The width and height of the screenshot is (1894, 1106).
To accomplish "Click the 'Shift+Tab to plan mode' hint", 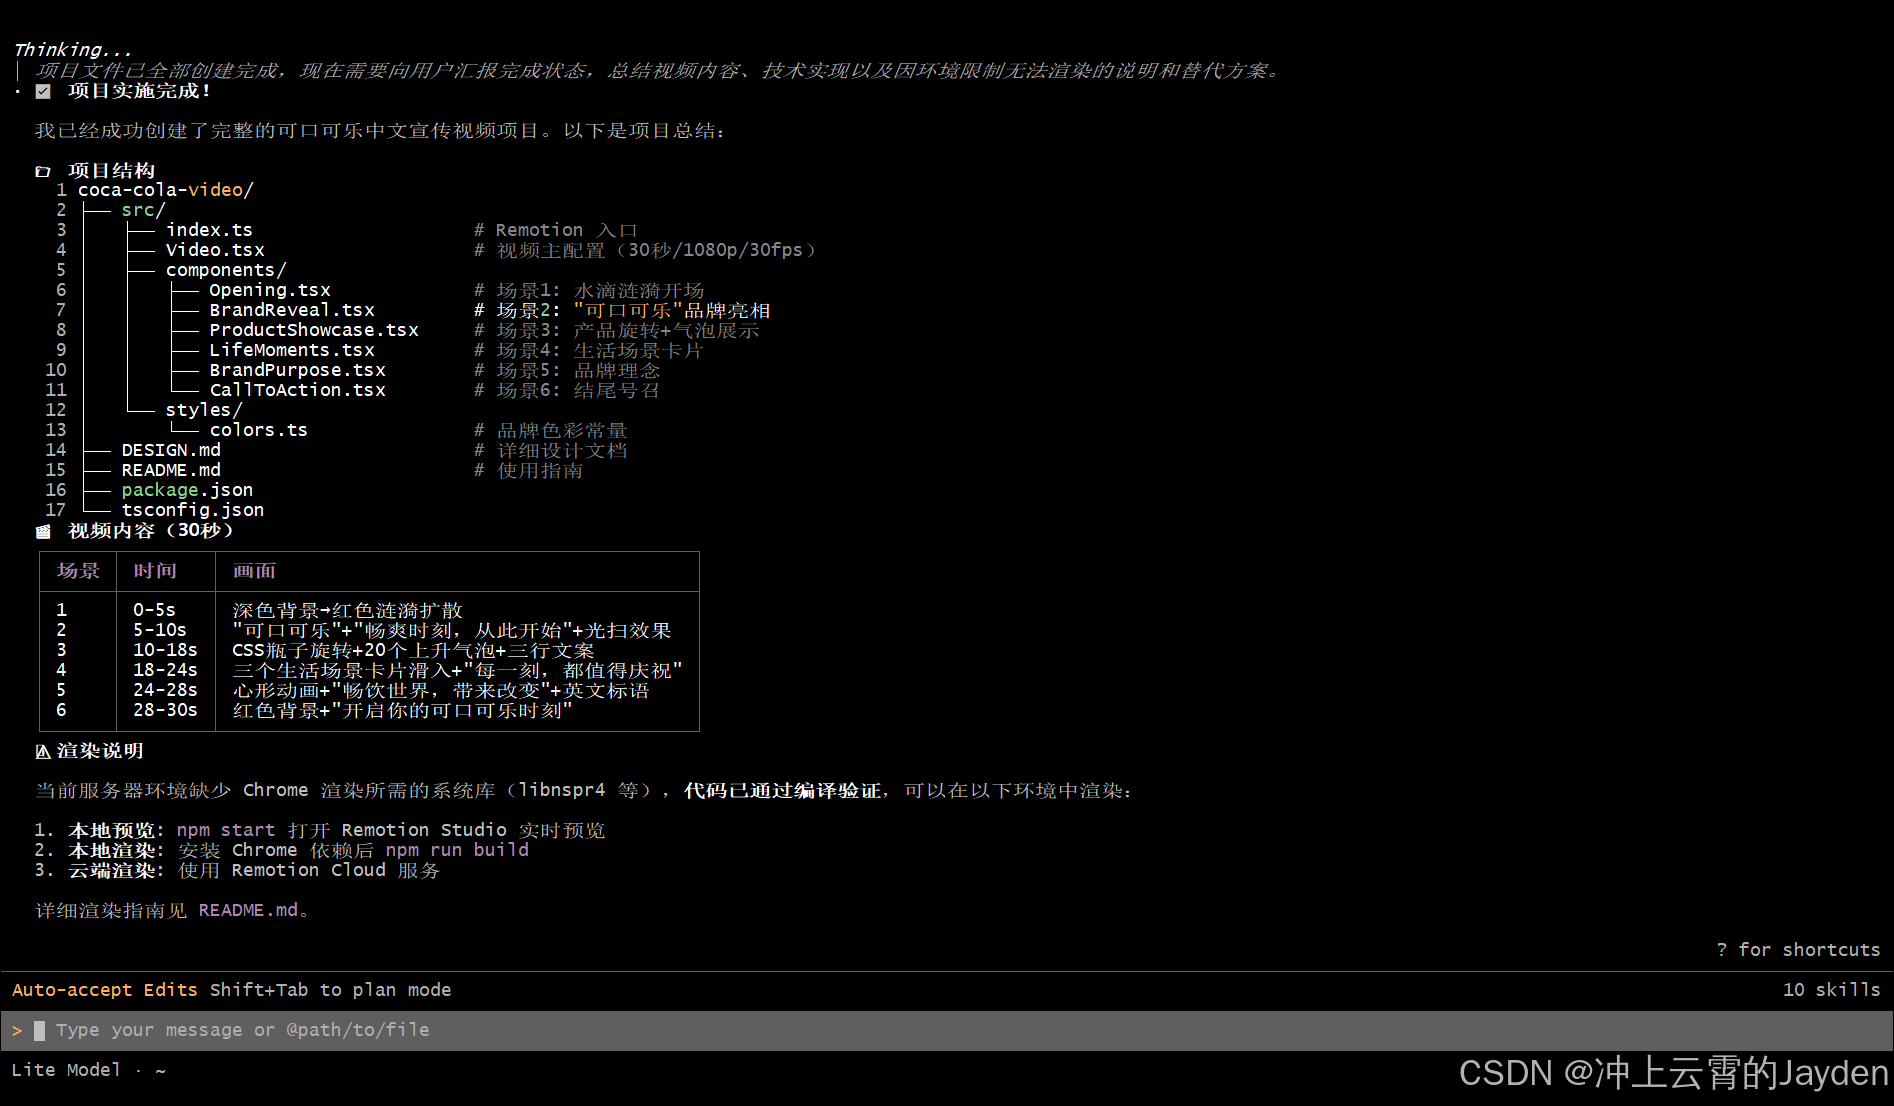I will (330, 990).
